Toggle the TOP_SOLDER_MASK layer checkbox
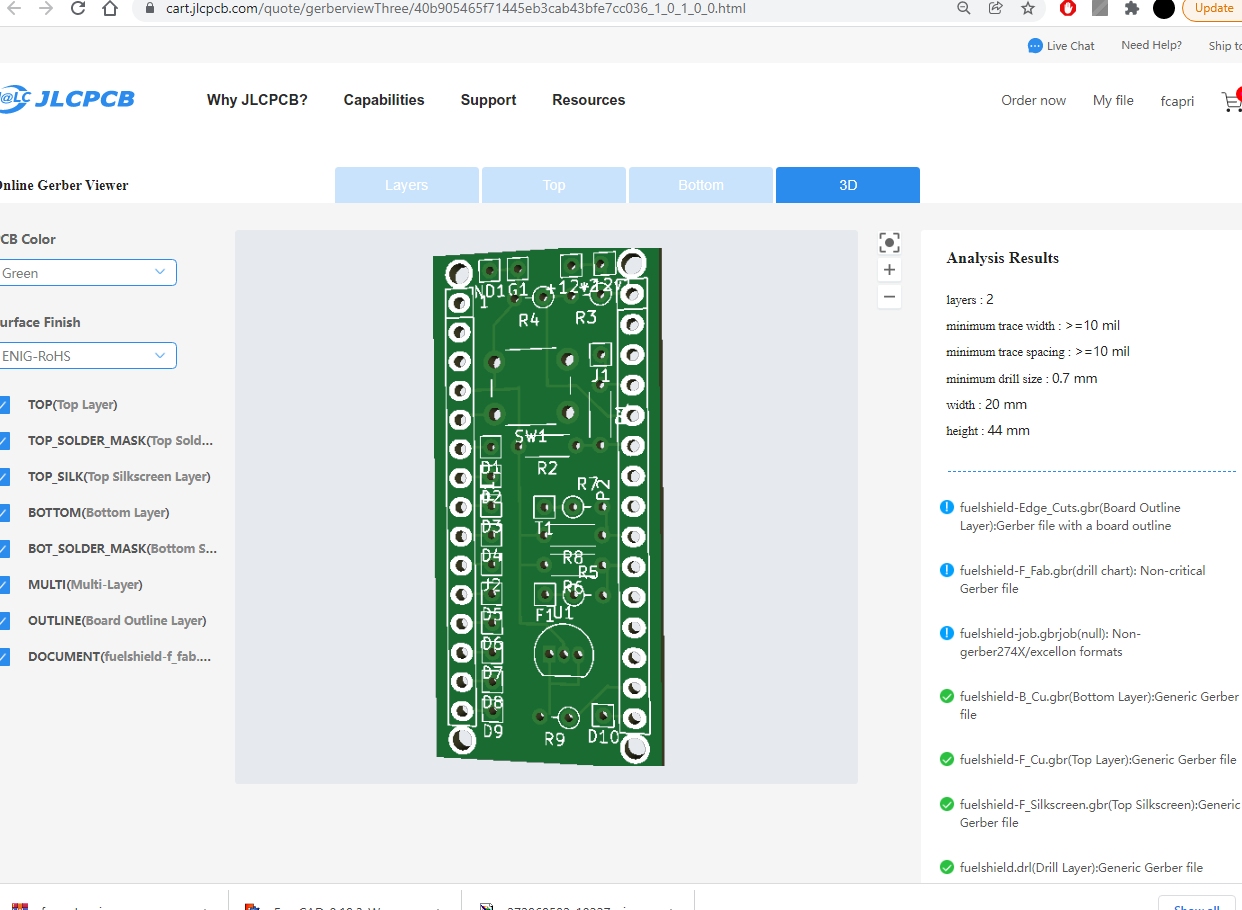Viewport: 1242px width, 910px height. [3, 441]
